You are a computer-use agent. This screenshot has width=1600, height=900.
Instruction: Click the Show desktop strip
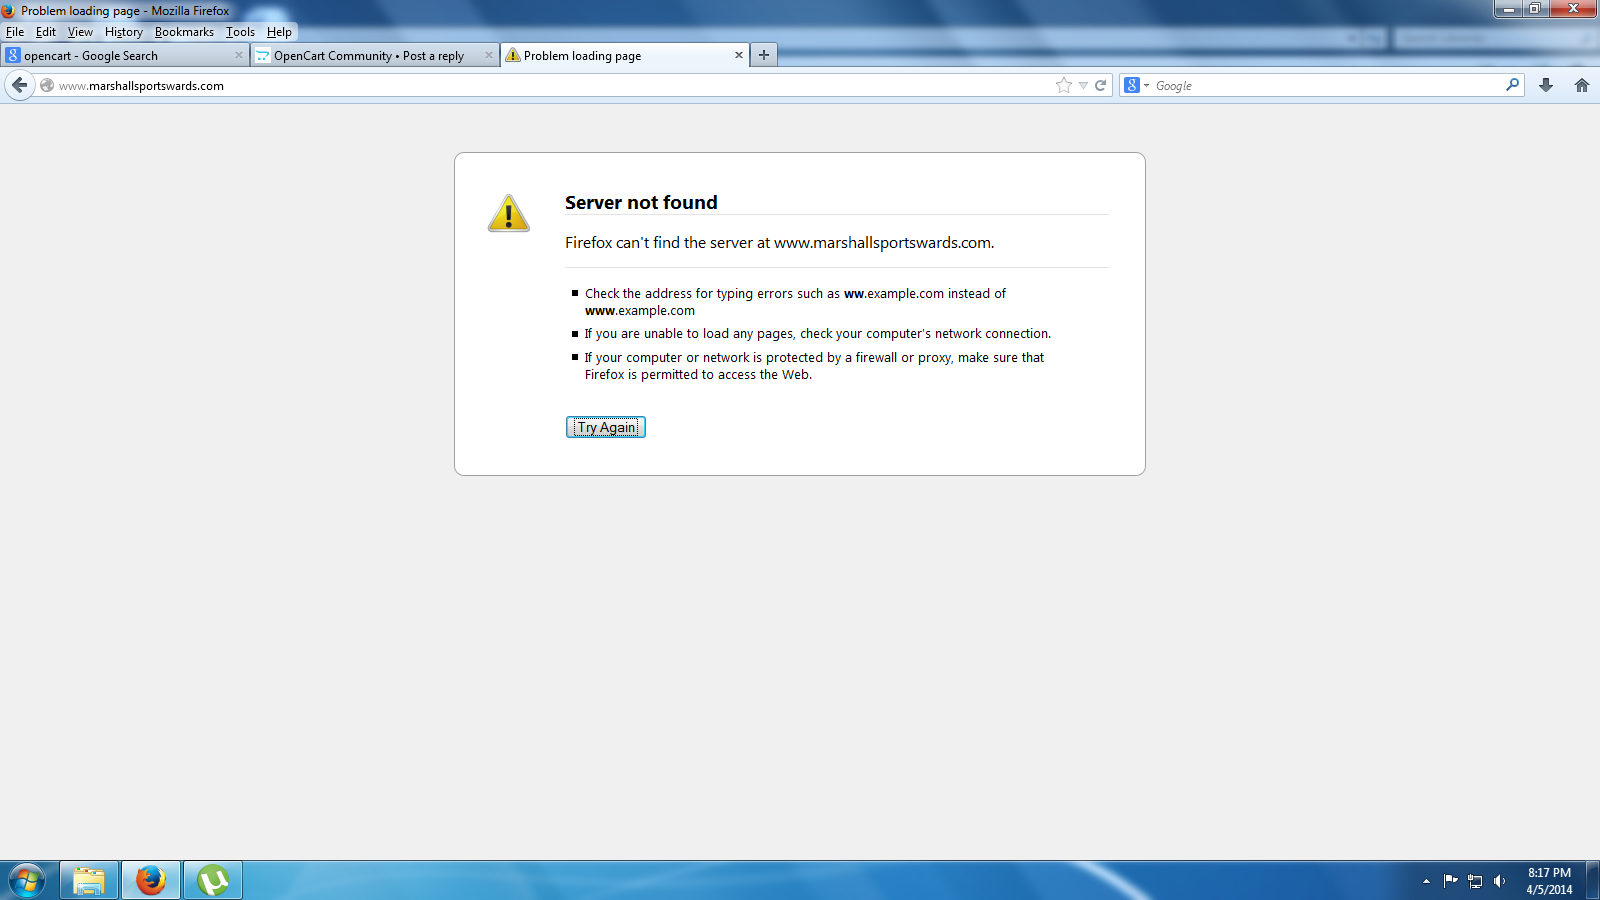[x=1593, y=881]
